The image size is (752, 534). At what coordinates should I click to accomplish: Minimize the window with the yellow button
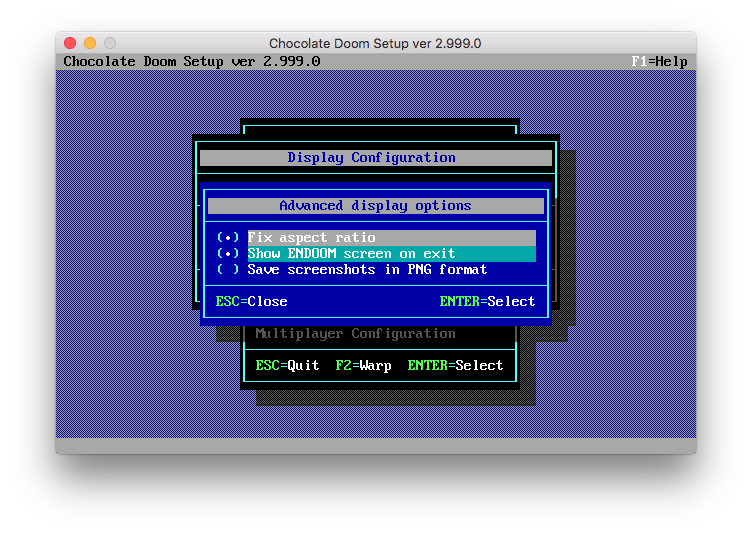[90, 43]
